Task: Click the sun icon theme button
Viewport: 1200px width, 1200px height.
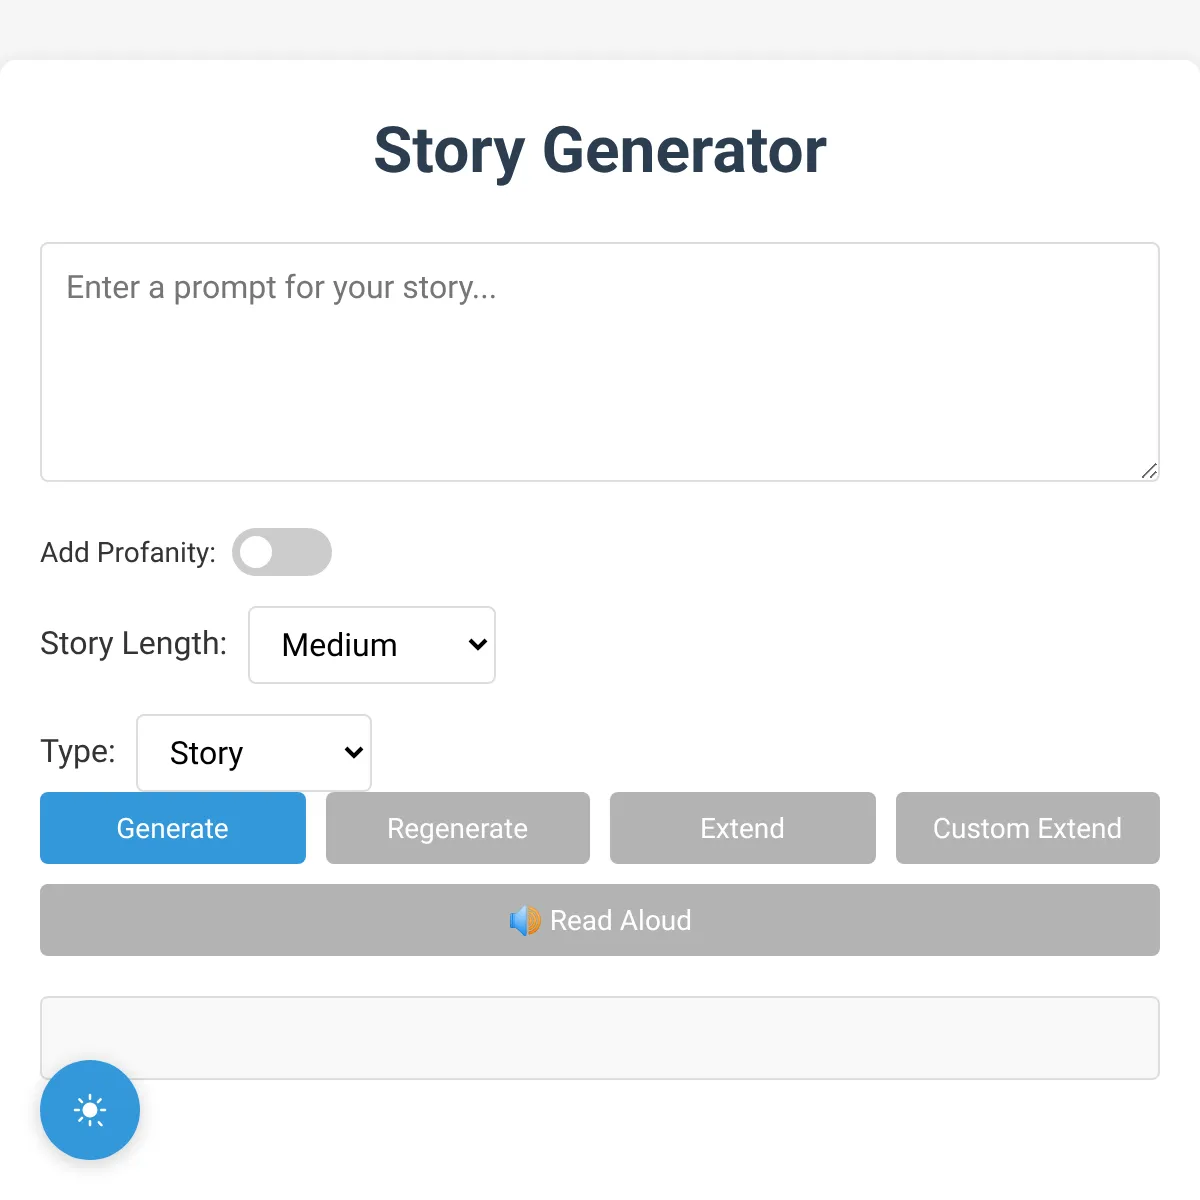Action: [90, 1110]
